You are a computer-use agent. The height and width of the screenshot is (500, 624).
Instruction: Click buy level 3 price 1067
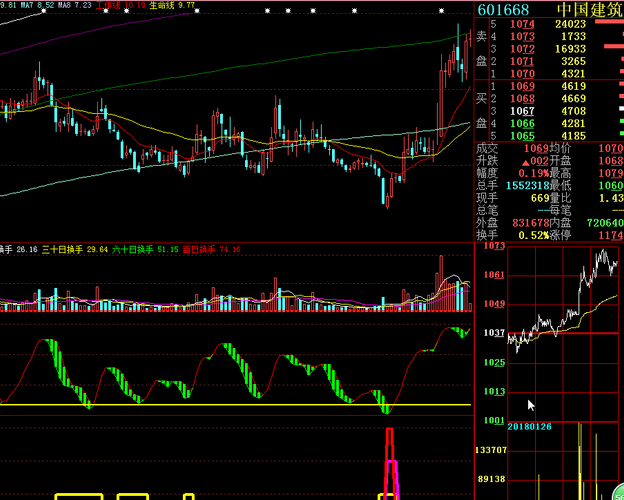(523, 111)
